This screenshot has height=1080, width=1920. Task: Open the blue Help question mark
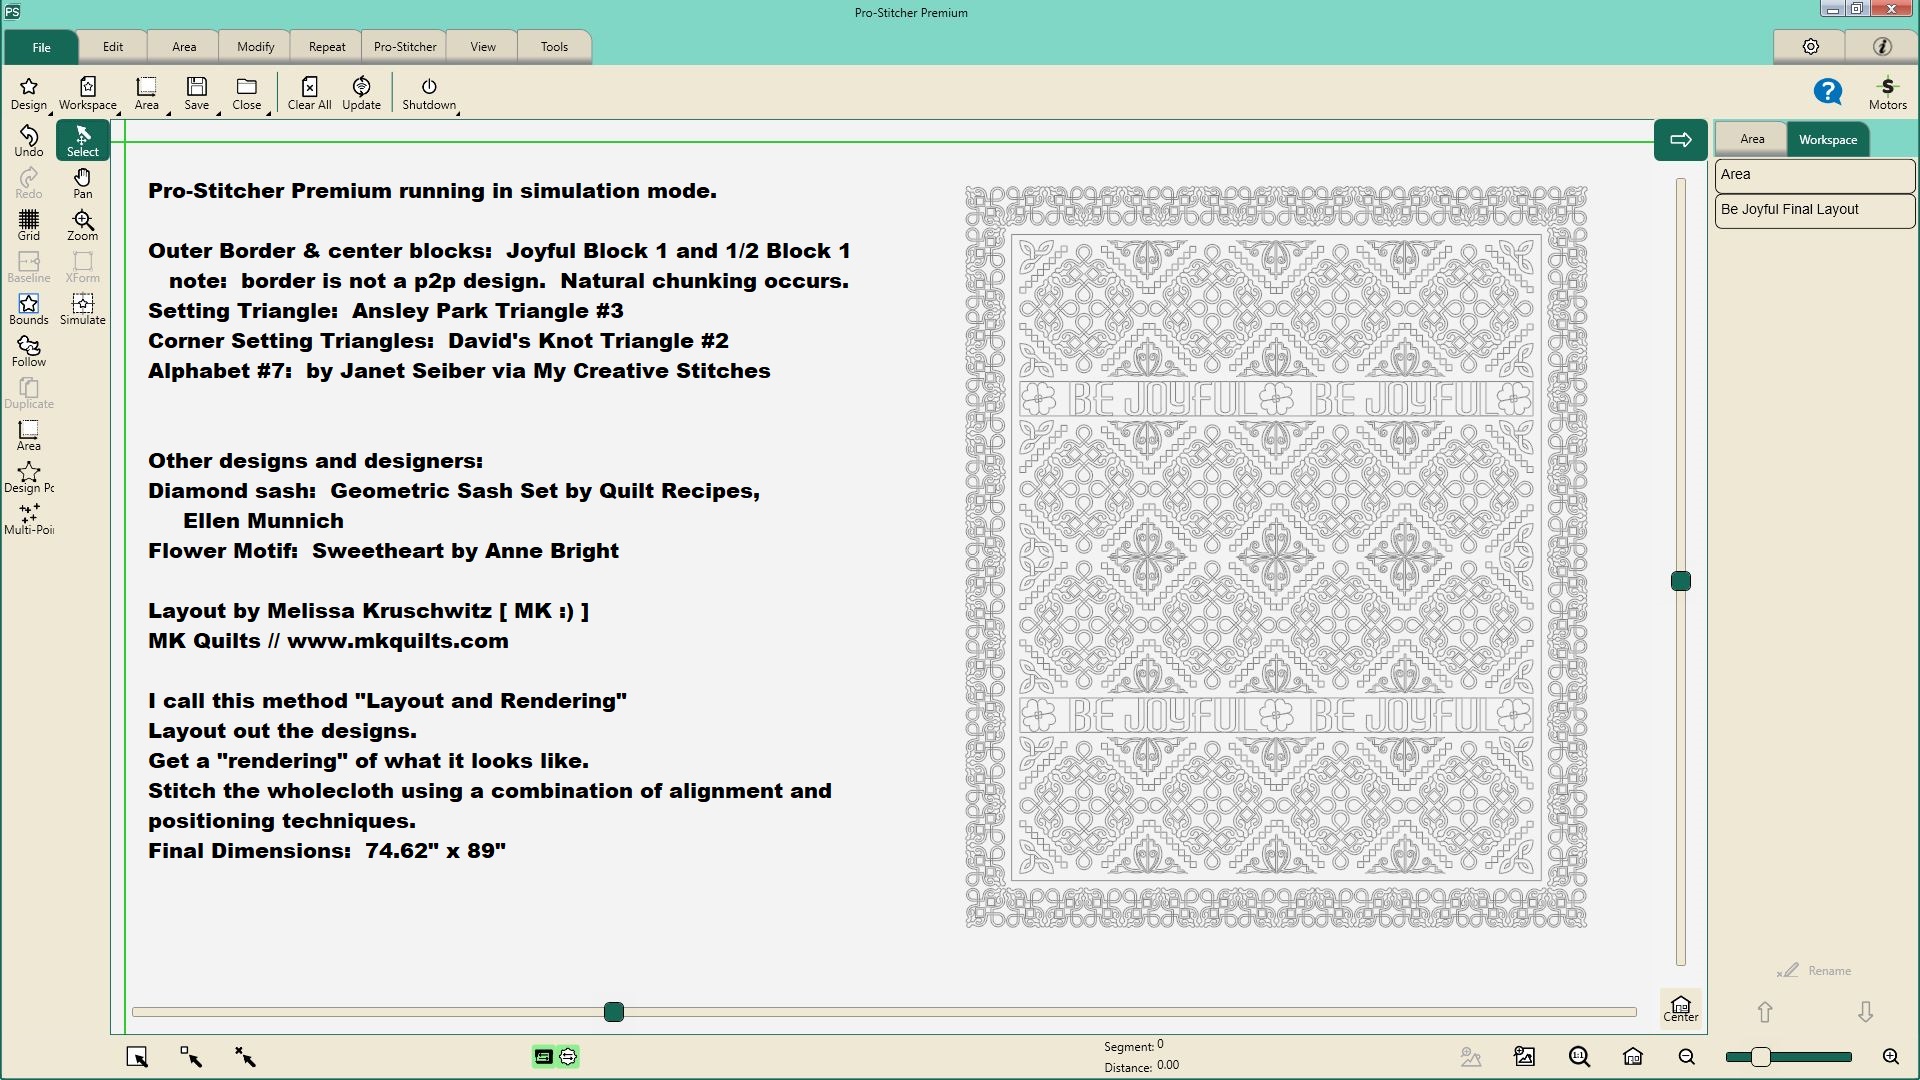click(1827, 92)
